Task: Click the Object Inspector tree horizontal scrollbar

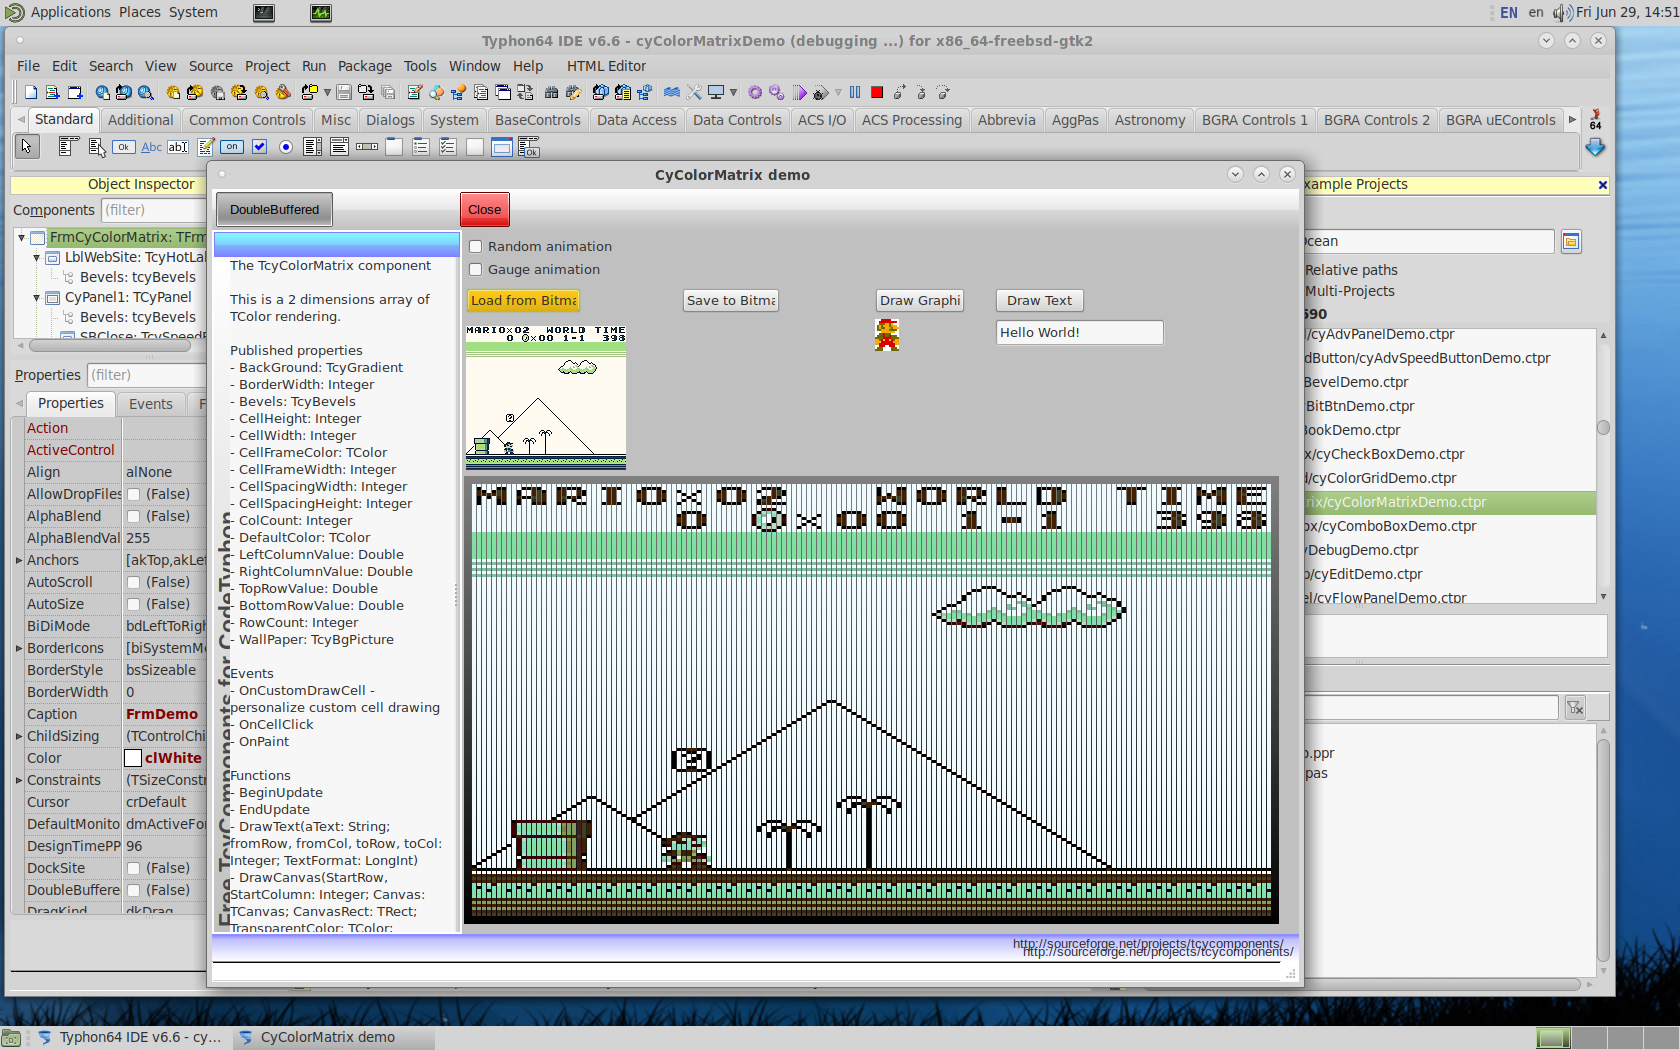Action: pyautogui.click(x=110, y=346)
